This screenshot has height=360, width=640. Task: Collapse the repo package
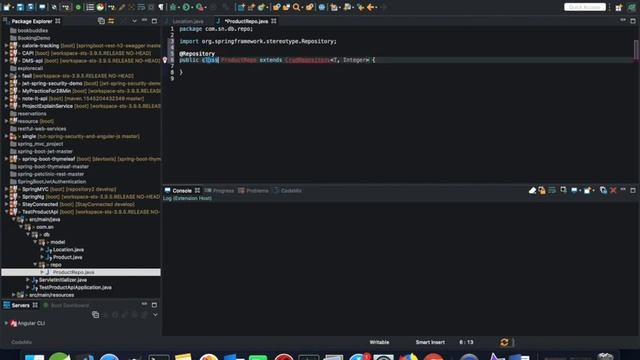point(36,264)
